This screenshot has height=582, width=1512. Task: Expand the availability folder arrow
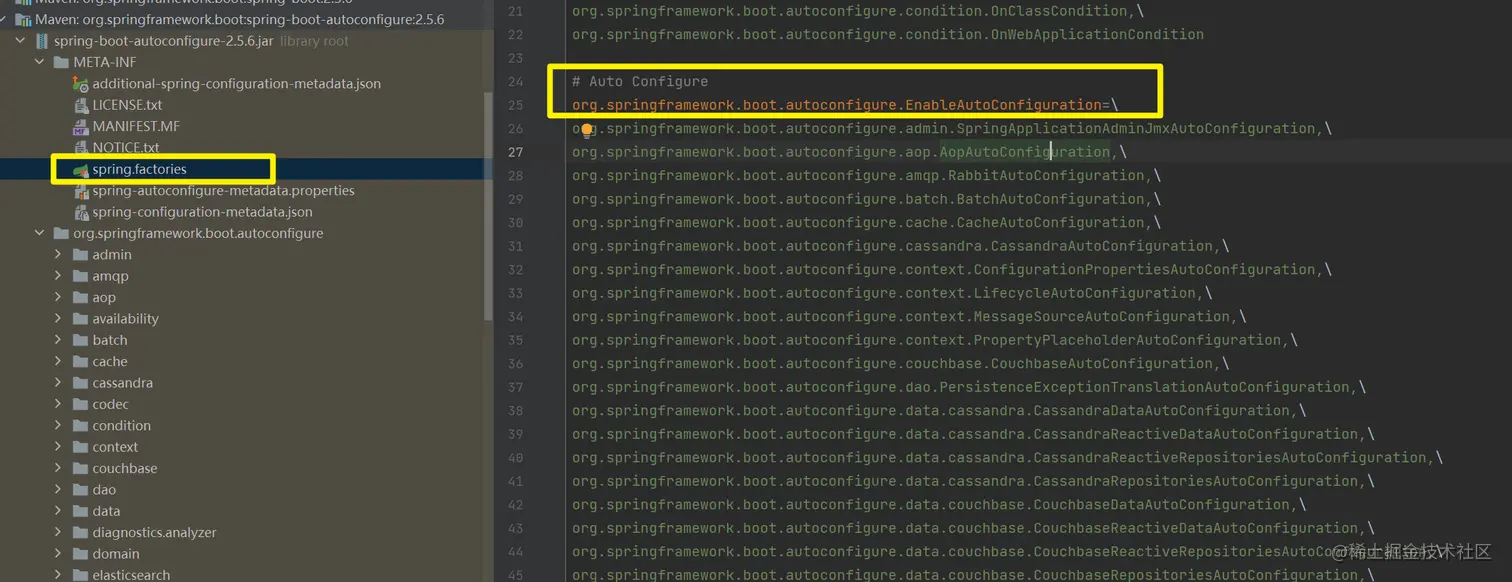click(59, 318)
